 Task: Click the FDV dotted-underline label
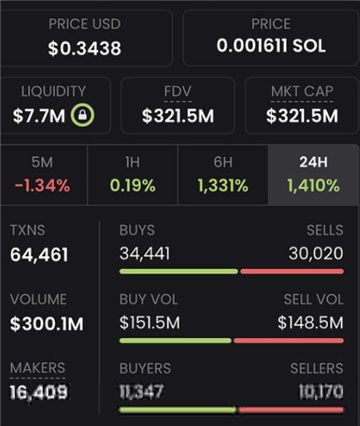178,92
